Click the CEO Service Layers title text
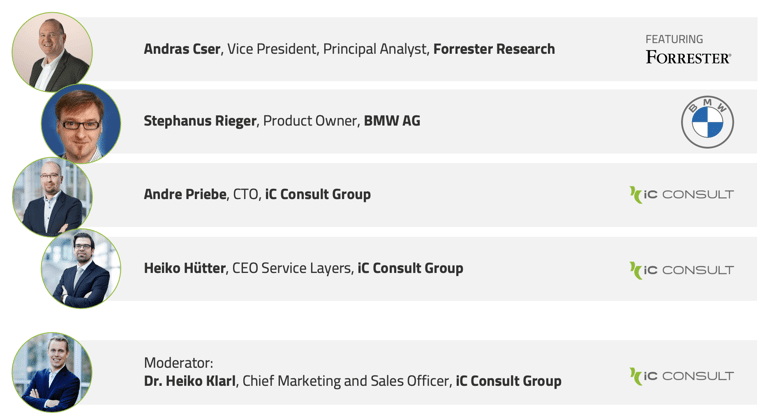Screen dimensions: 767x417 [292, 268]
